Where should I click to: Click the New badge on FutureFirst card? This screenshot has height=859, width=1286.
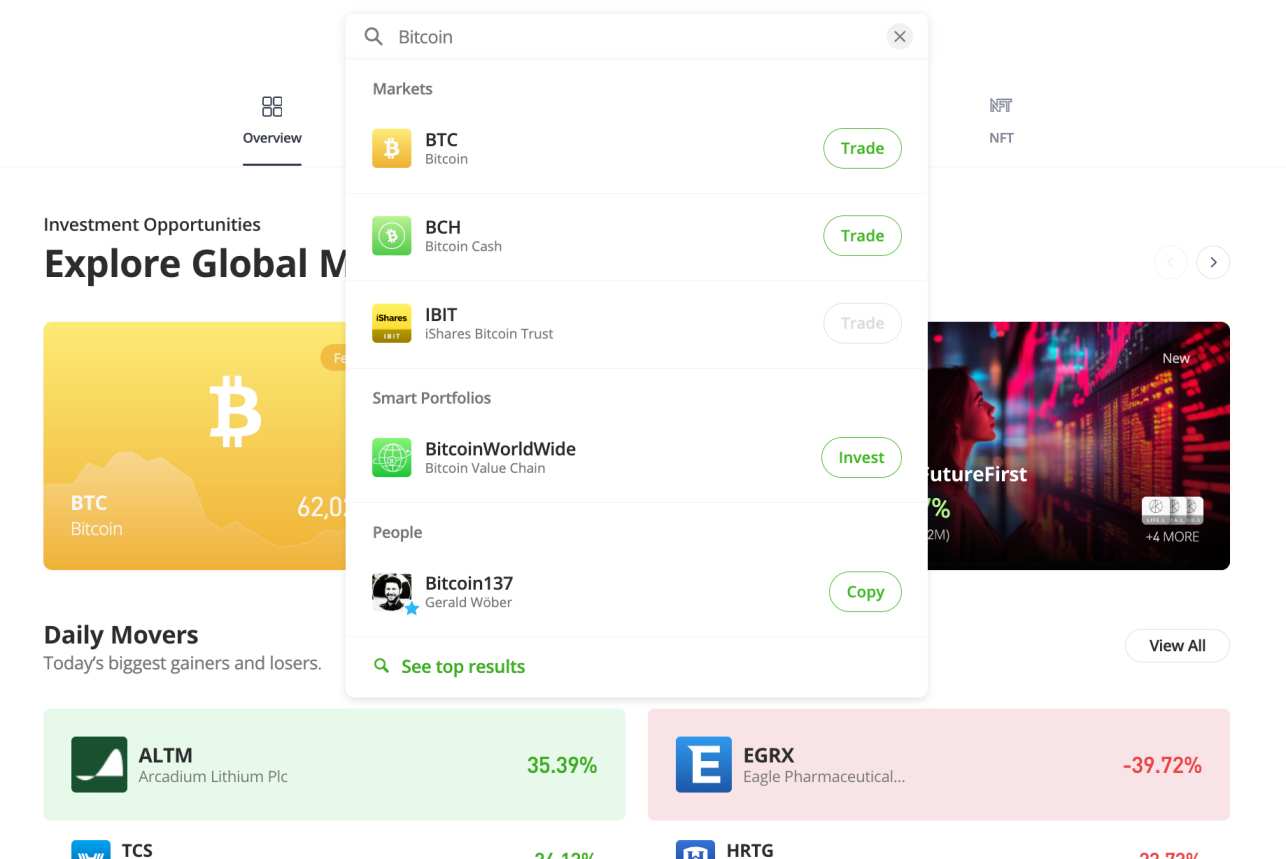1176,358
